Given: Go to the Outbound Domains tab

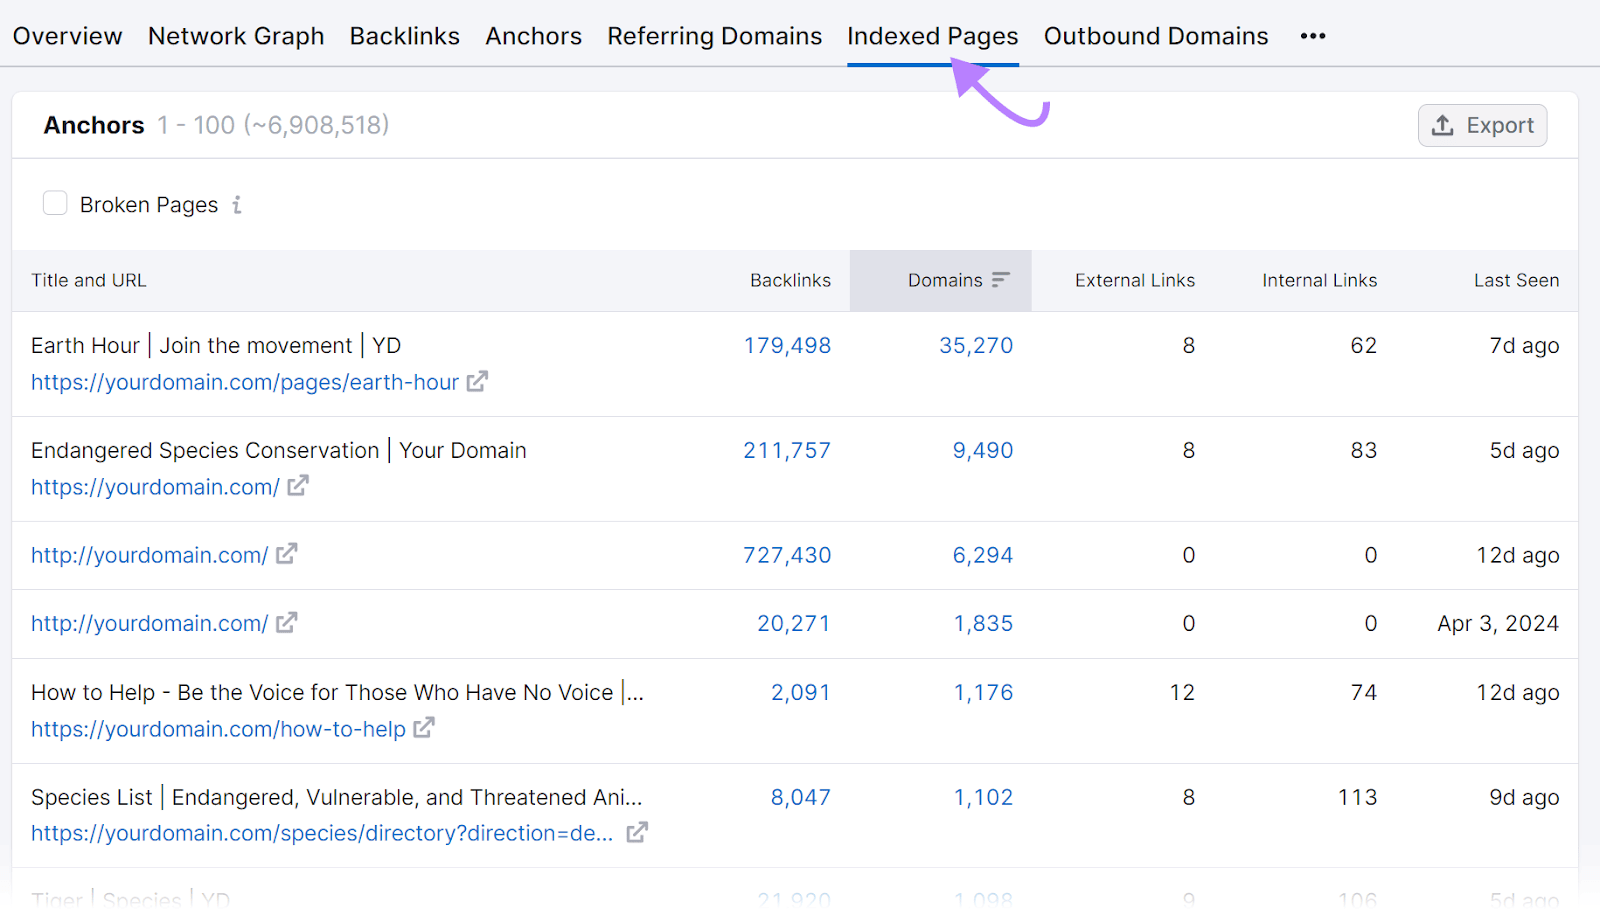Looking at the screenshot, I should click(x=1156, y=36).
